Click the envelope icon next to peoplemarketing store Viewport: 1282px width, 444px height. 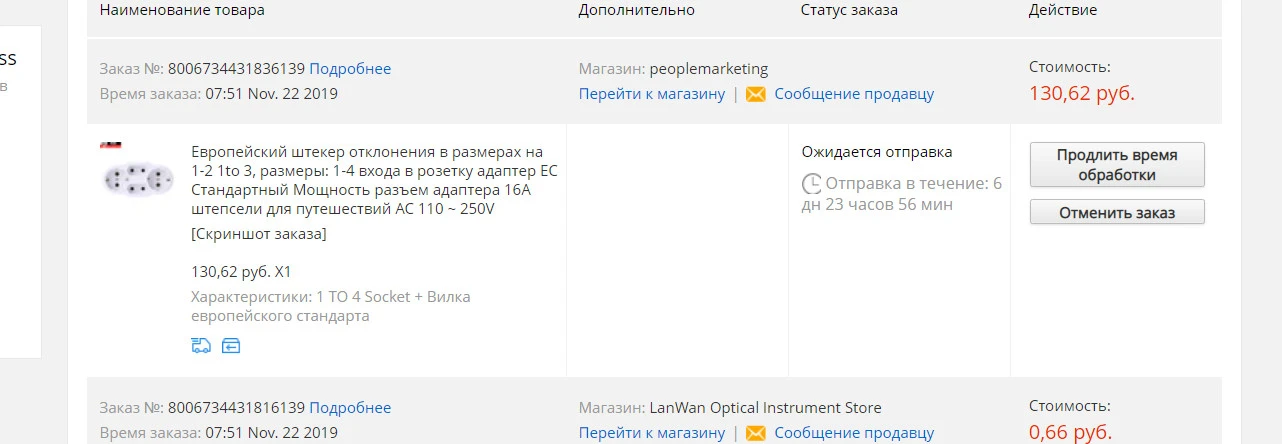pos(756,94)
